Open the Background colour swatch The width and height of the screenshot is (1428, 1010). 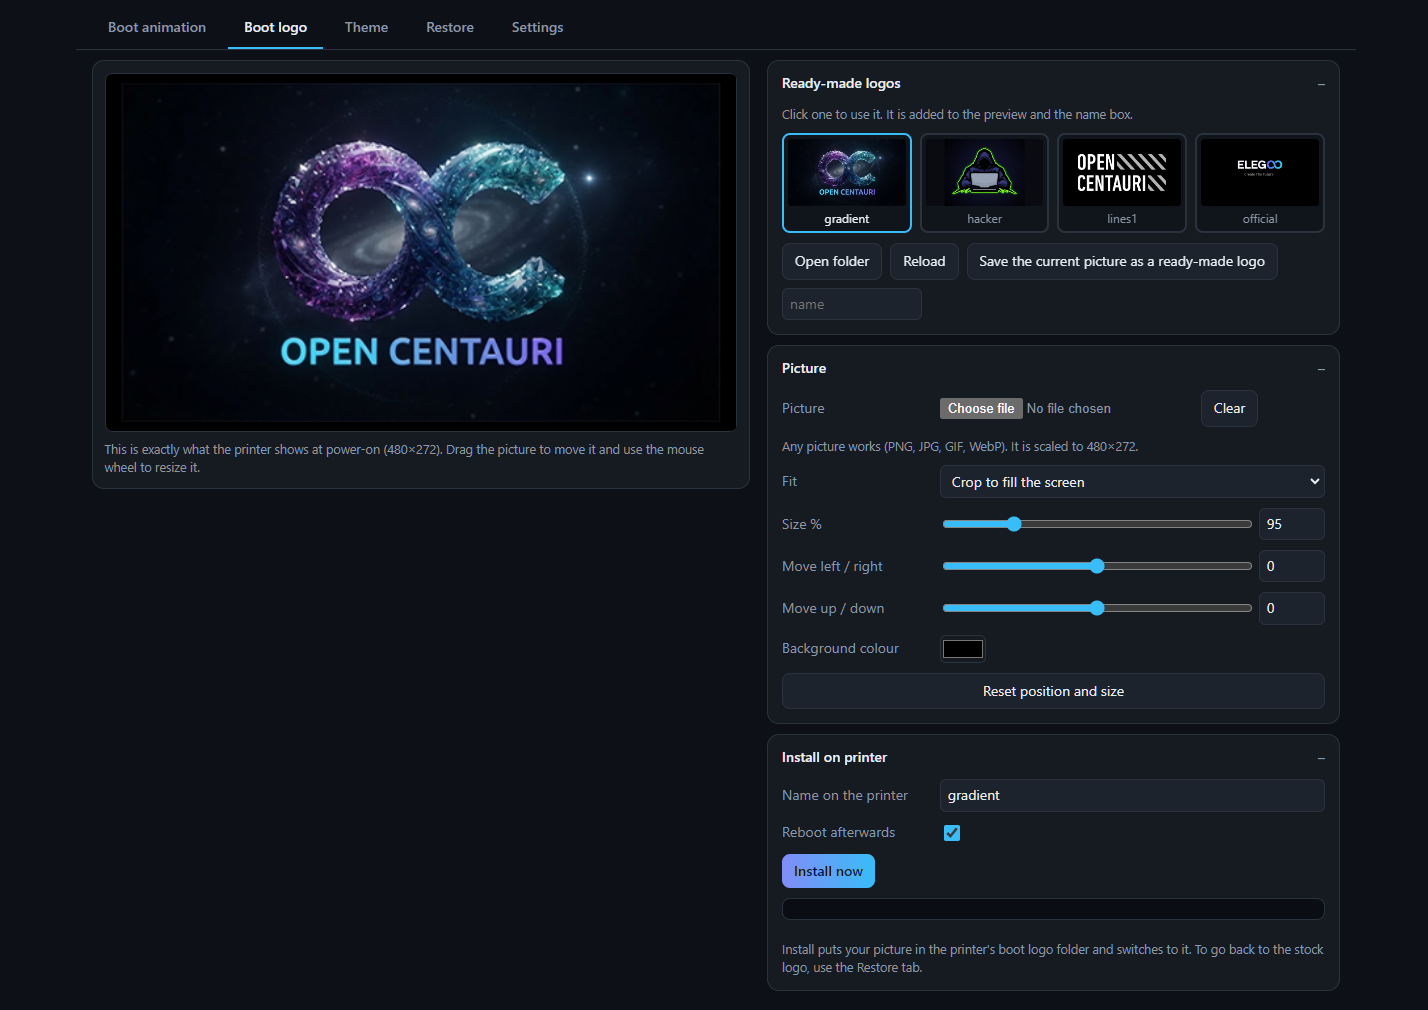point(963,649)
